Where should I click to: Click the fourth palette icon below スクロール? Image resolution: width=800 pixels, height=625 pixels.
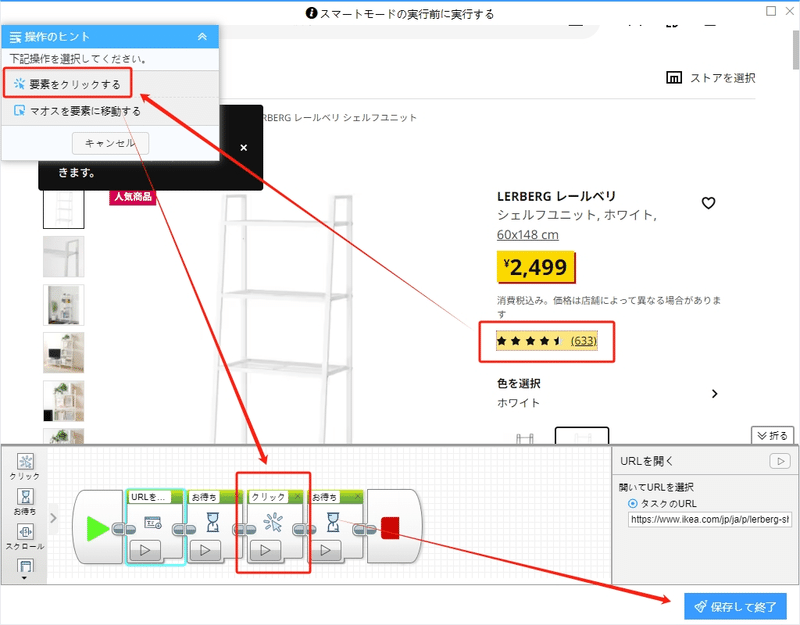tap(25, 566)
